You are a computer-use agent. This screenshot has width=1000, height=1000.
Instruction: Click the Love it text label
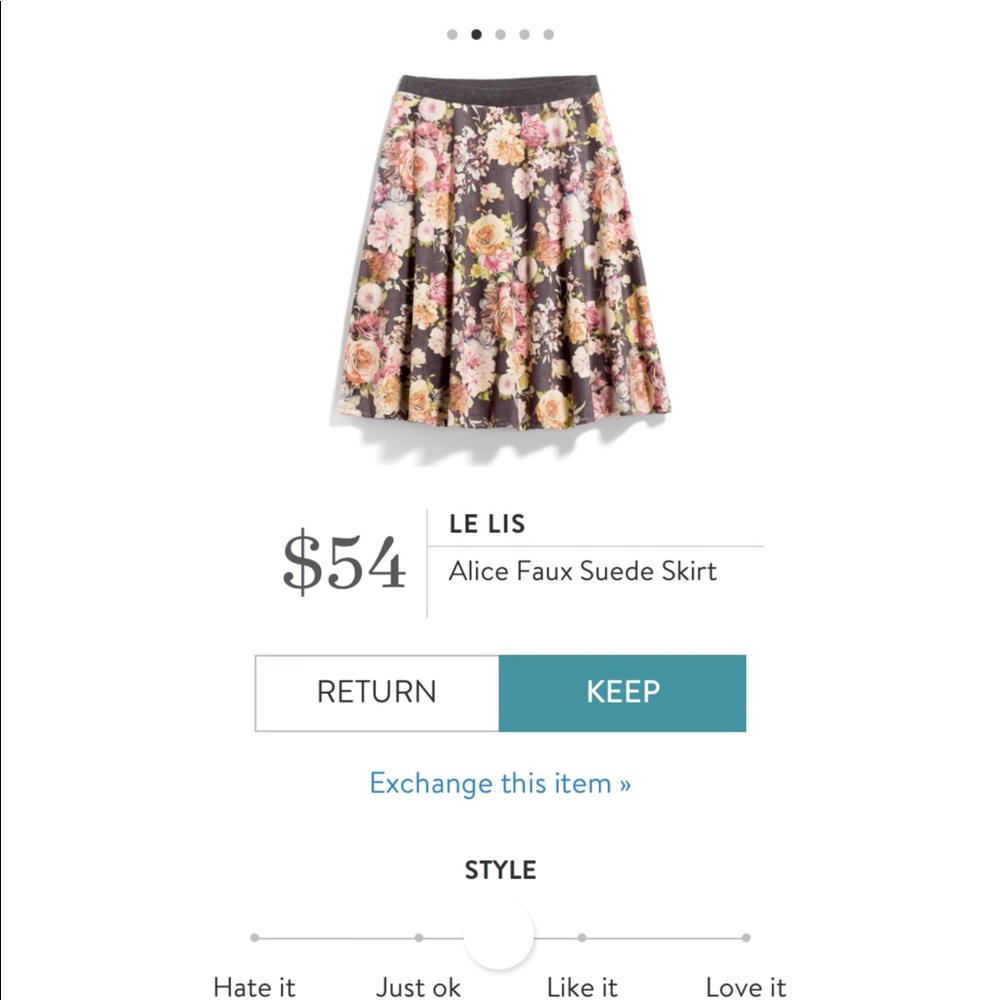(746, 987)
